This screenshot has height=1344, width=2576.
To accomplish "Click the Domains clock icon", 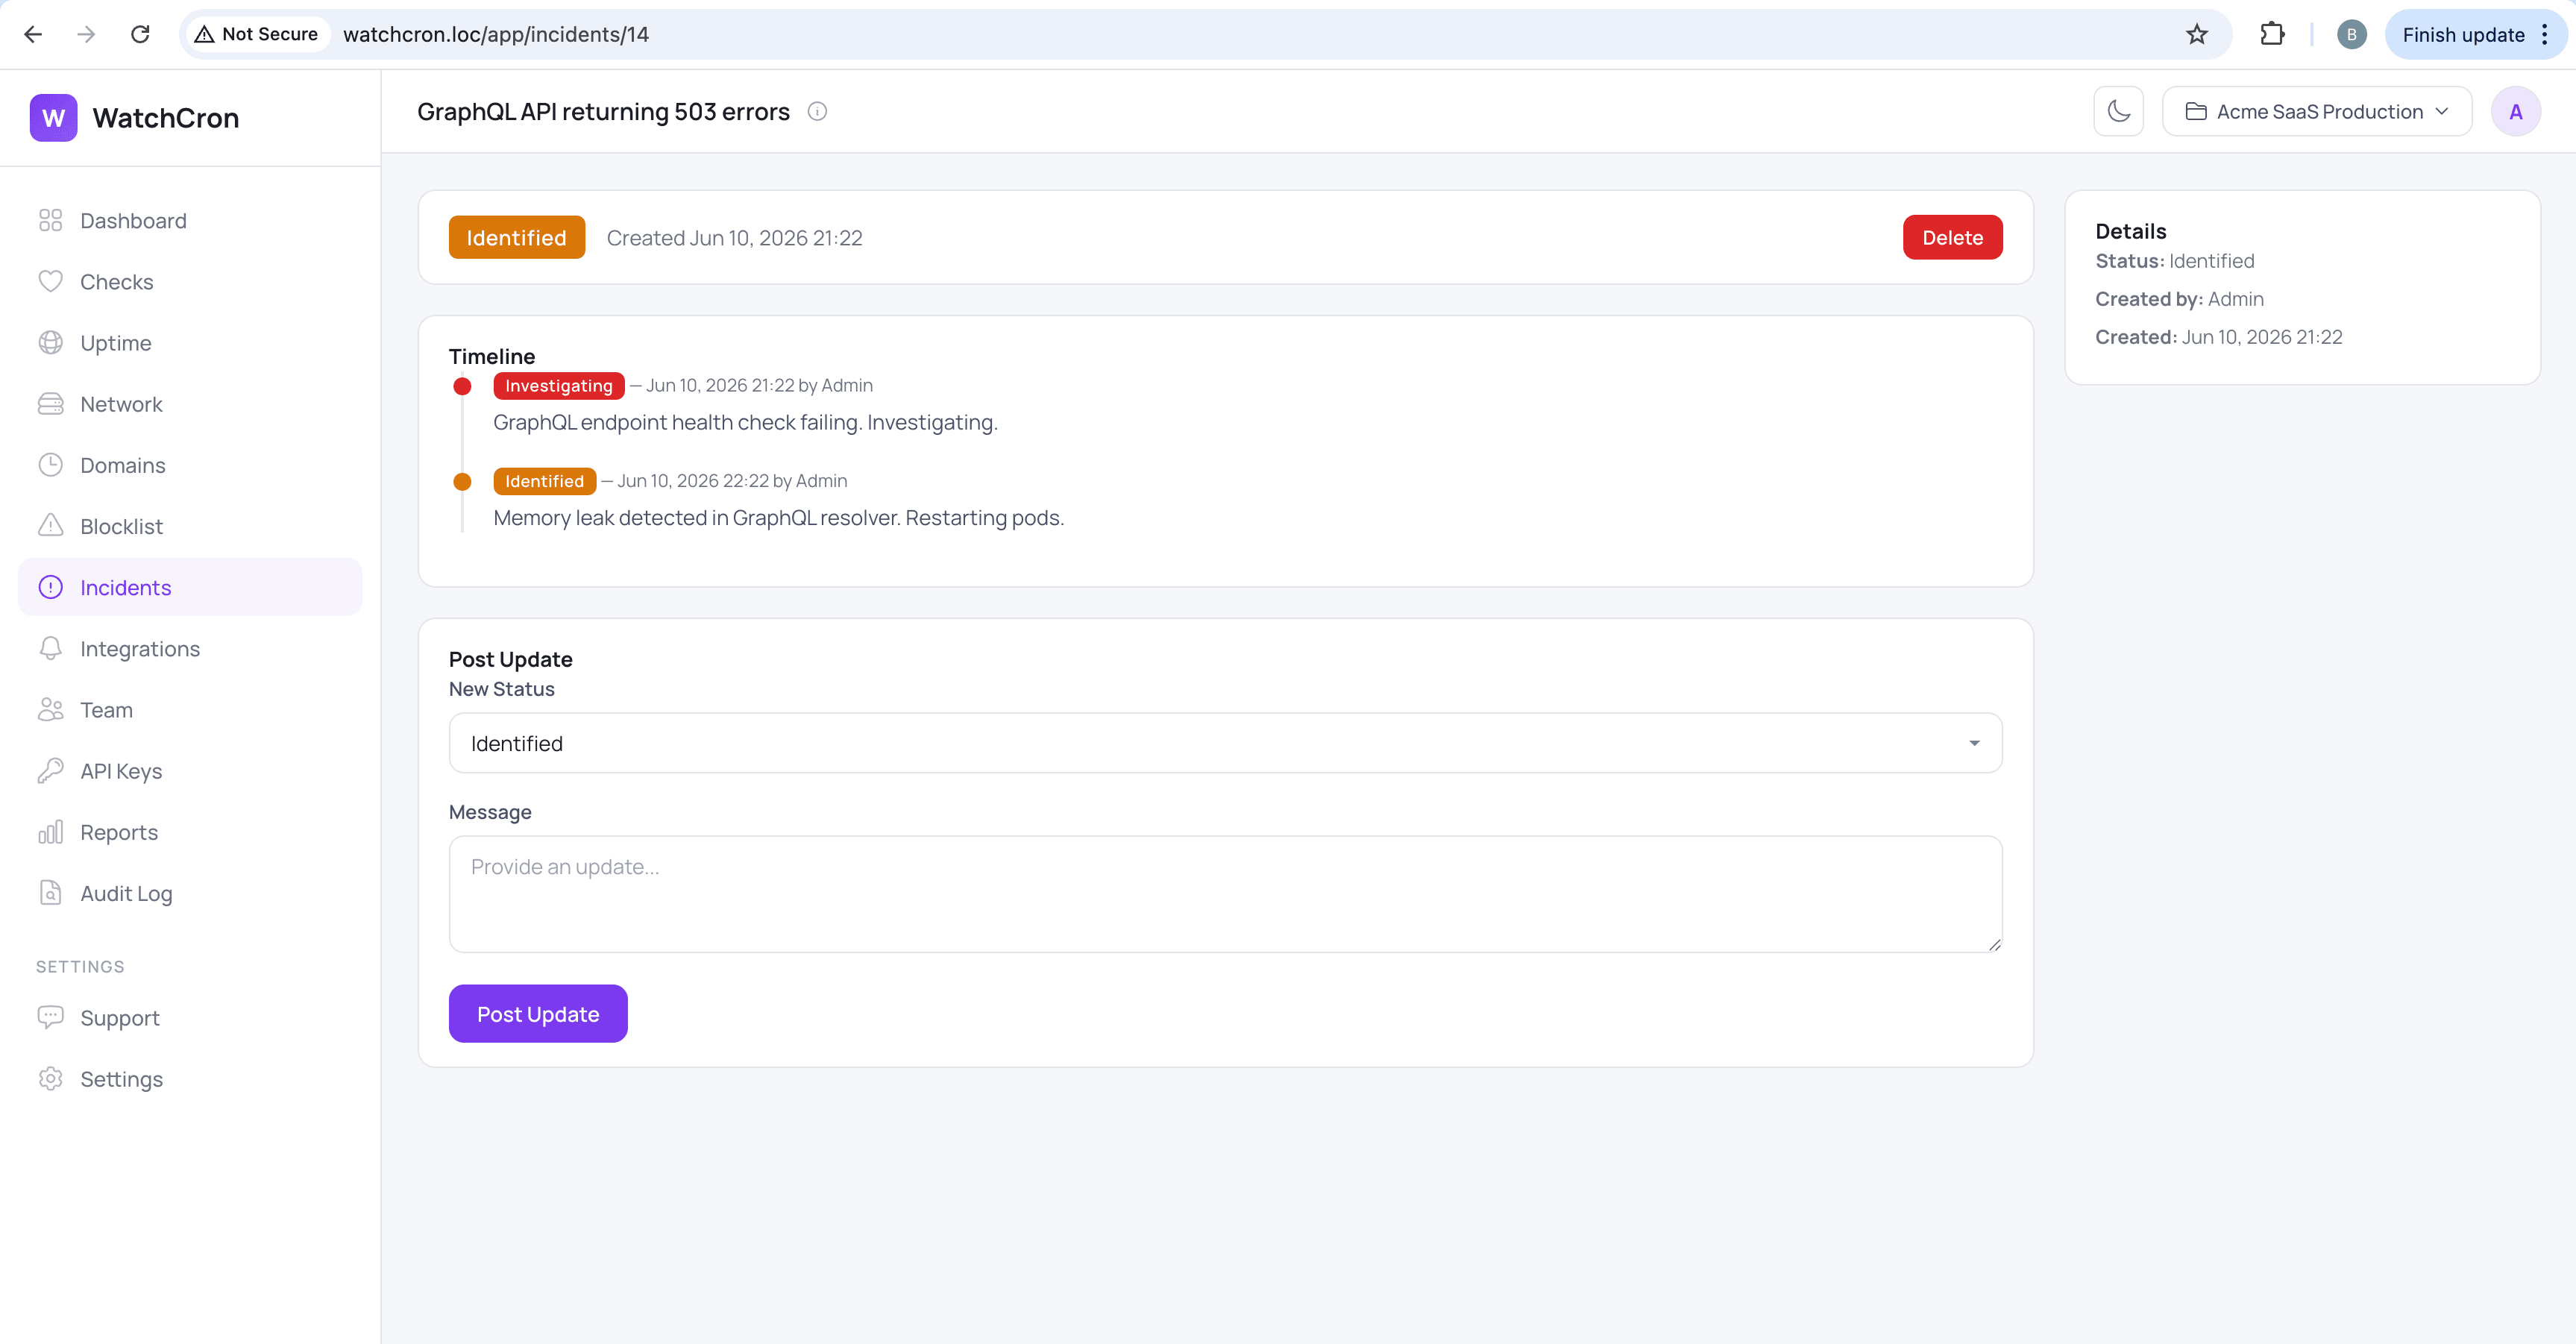I will [50, 464].
